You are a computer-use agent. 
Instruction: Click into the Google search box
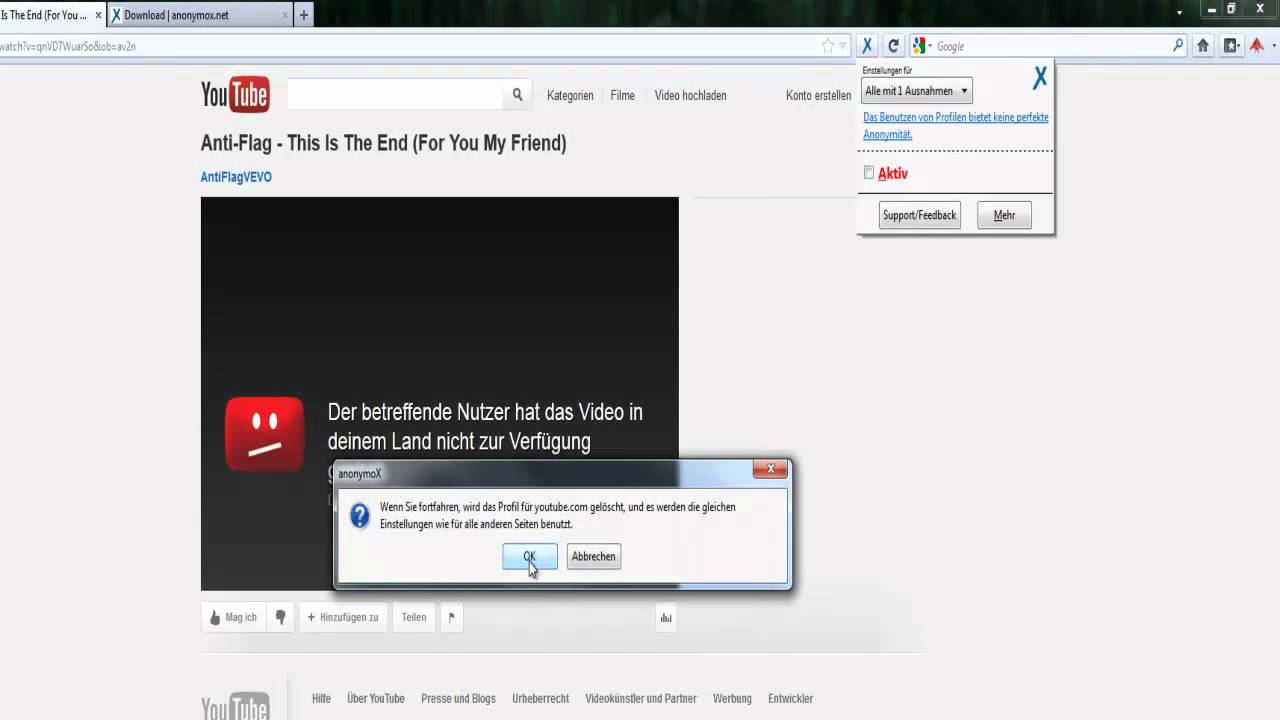pyautogui.click(x=1050, y=46)
